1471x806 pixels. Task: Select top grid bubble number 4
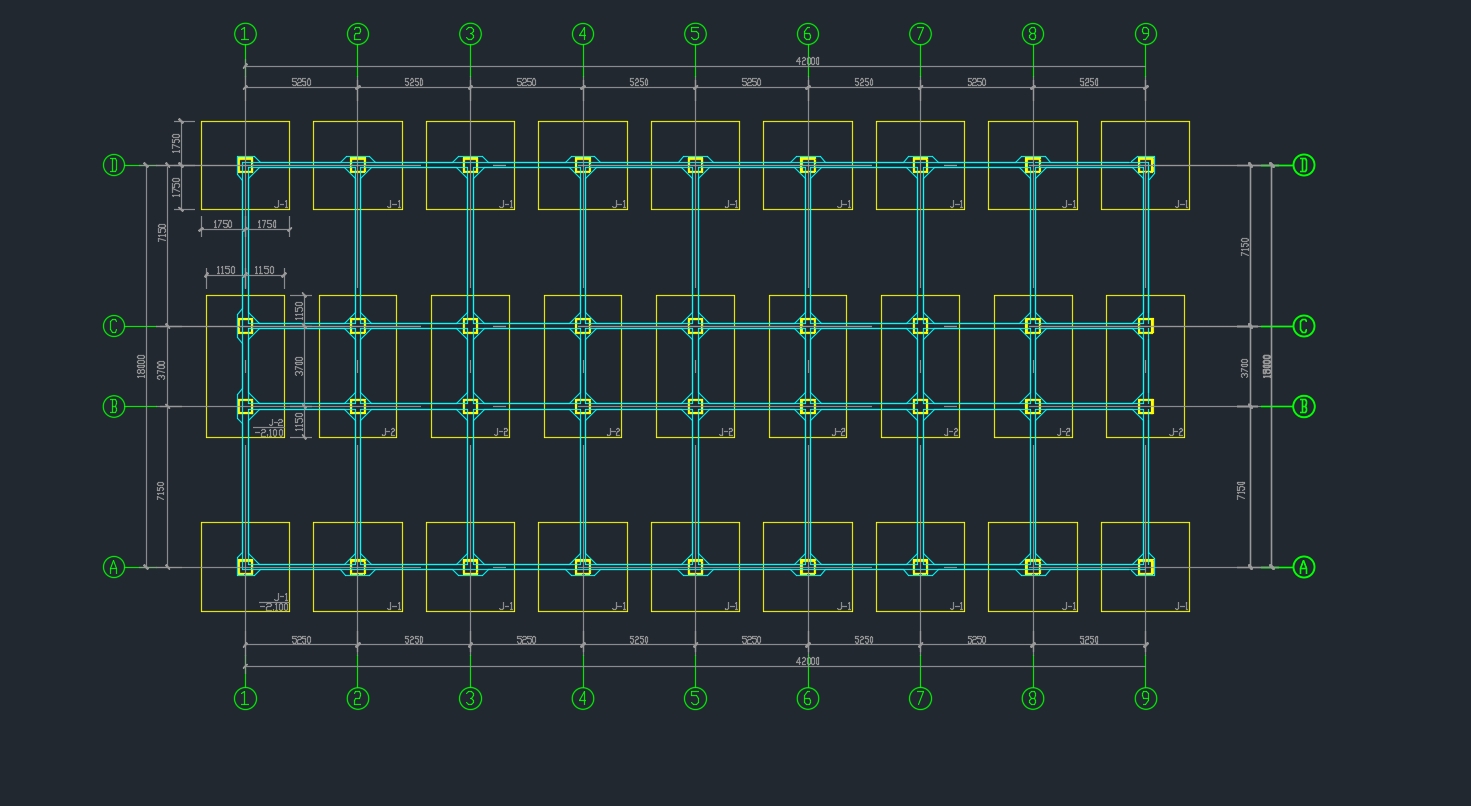(583, 34)
